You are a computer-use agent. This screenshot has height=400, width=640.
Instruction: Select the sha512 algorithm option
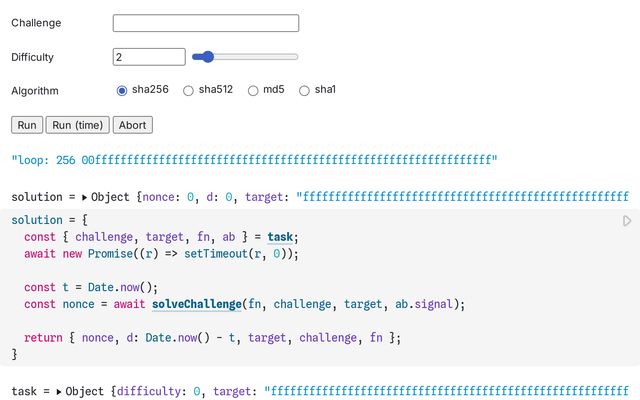pyautogui.click(x=188, y=90)
